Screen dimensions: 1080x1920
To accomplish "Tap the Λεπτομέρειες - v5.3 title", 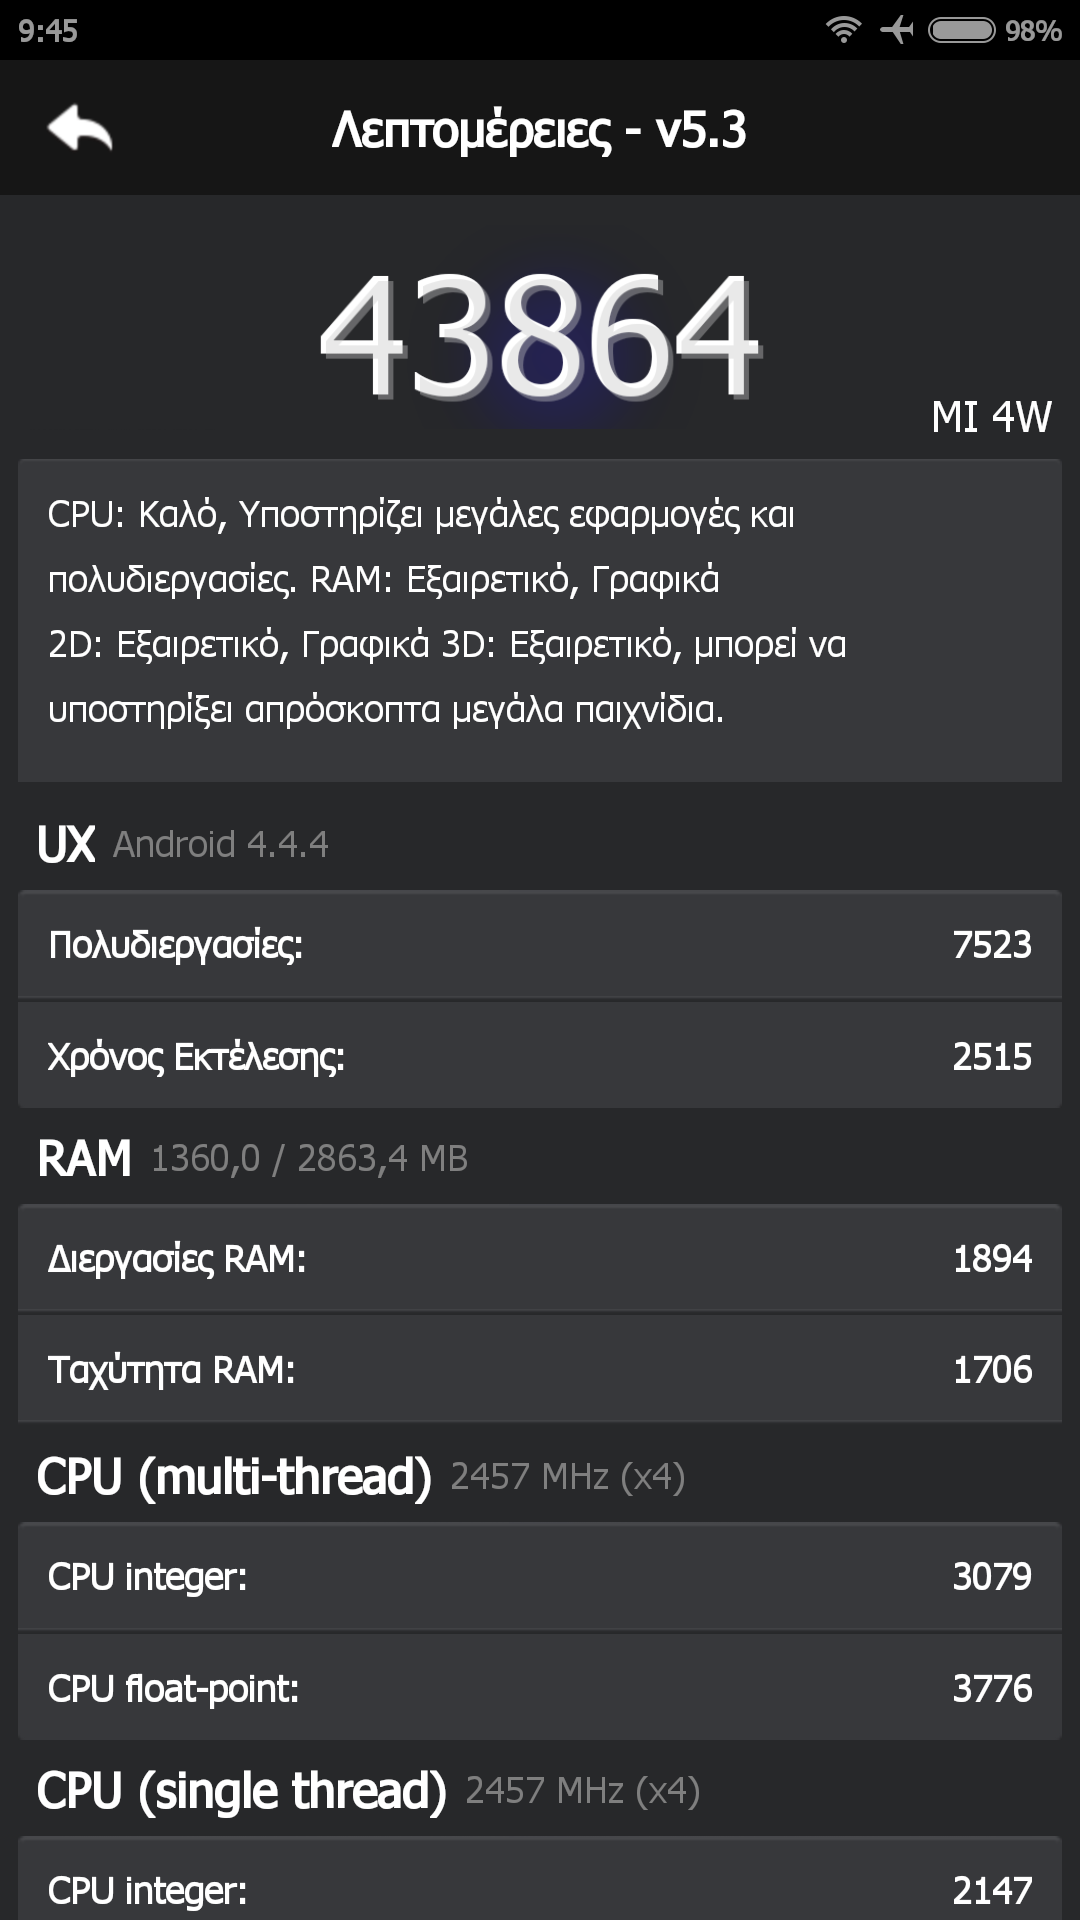I will point(539,130).
